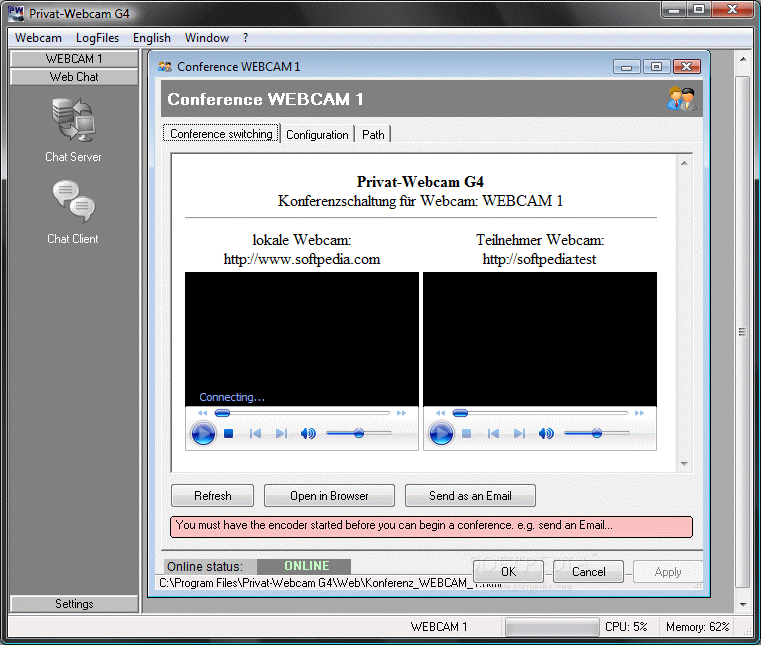
Task: Click the Teilnehmer Webcam seek bar
Action: [x=540, y=413]
